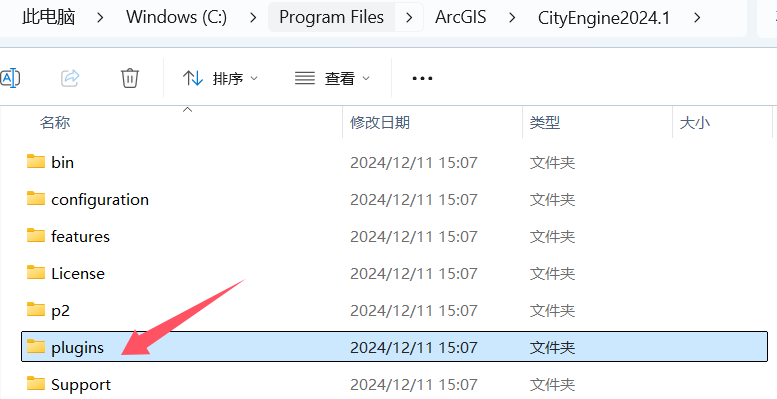
Task: Click the Support folder icon
Action: click(36, 384)
